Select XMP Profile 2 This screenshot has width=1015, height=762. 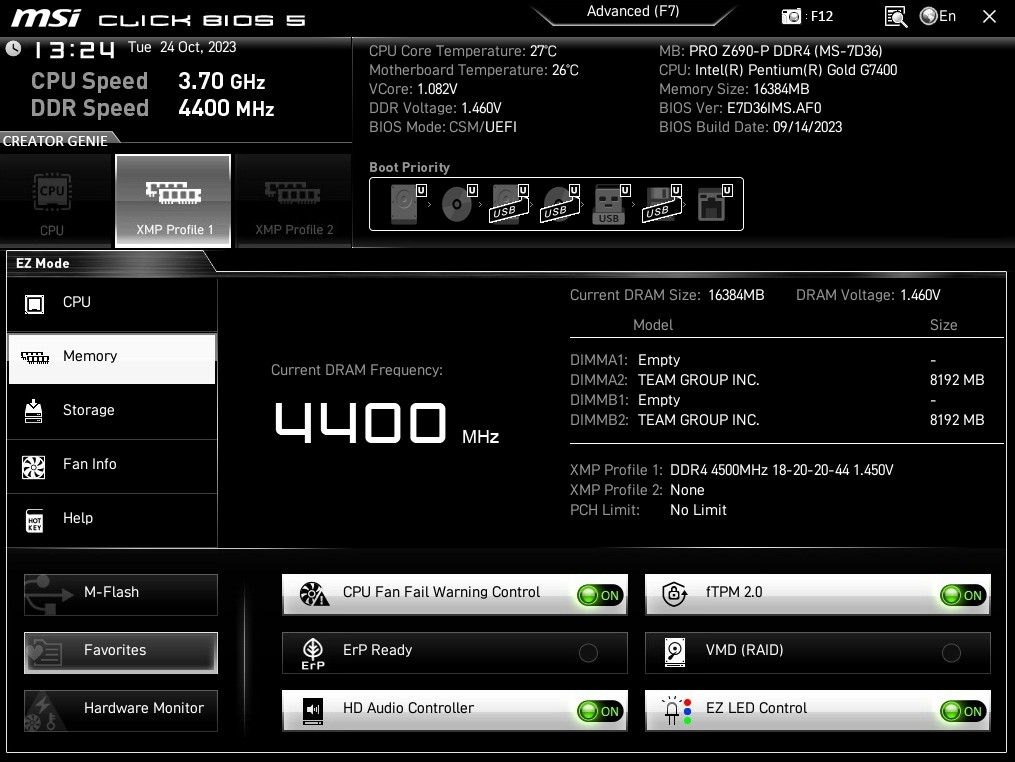click(294, 201)
